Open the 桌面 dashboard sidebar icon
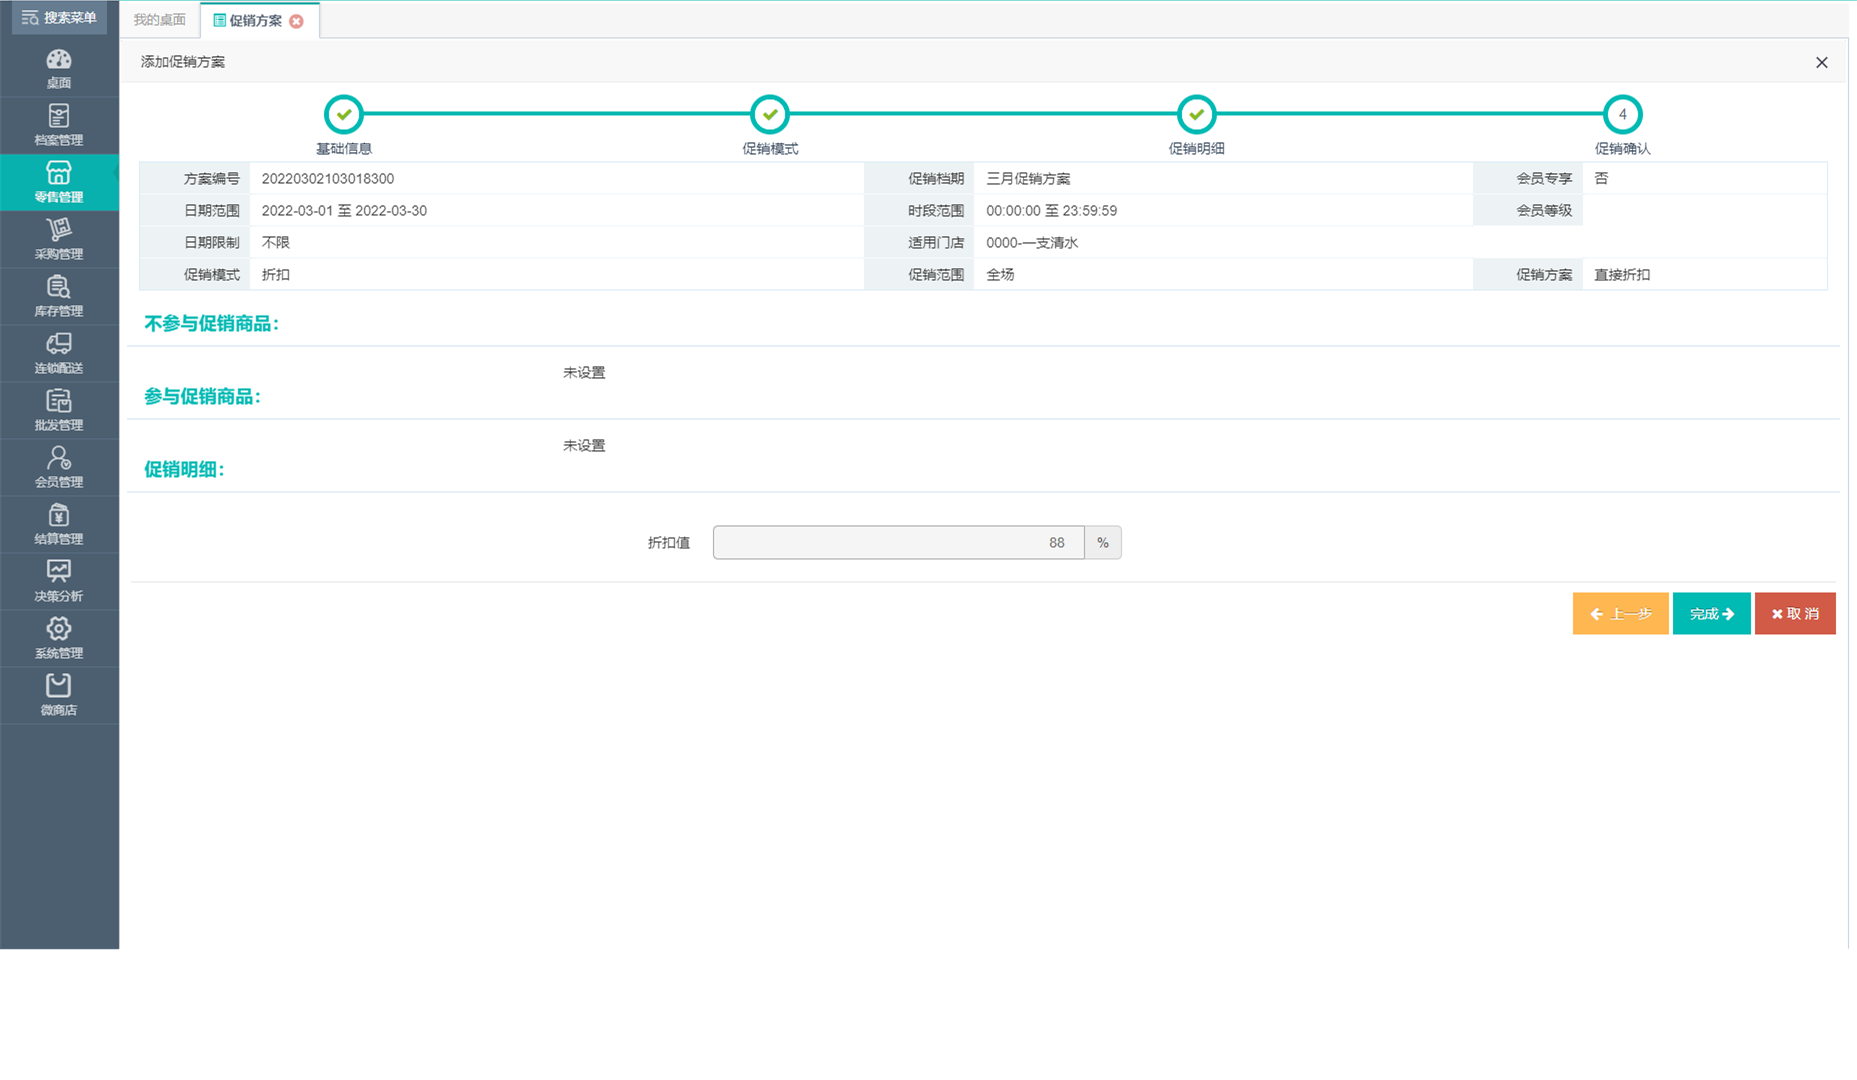 59,68
